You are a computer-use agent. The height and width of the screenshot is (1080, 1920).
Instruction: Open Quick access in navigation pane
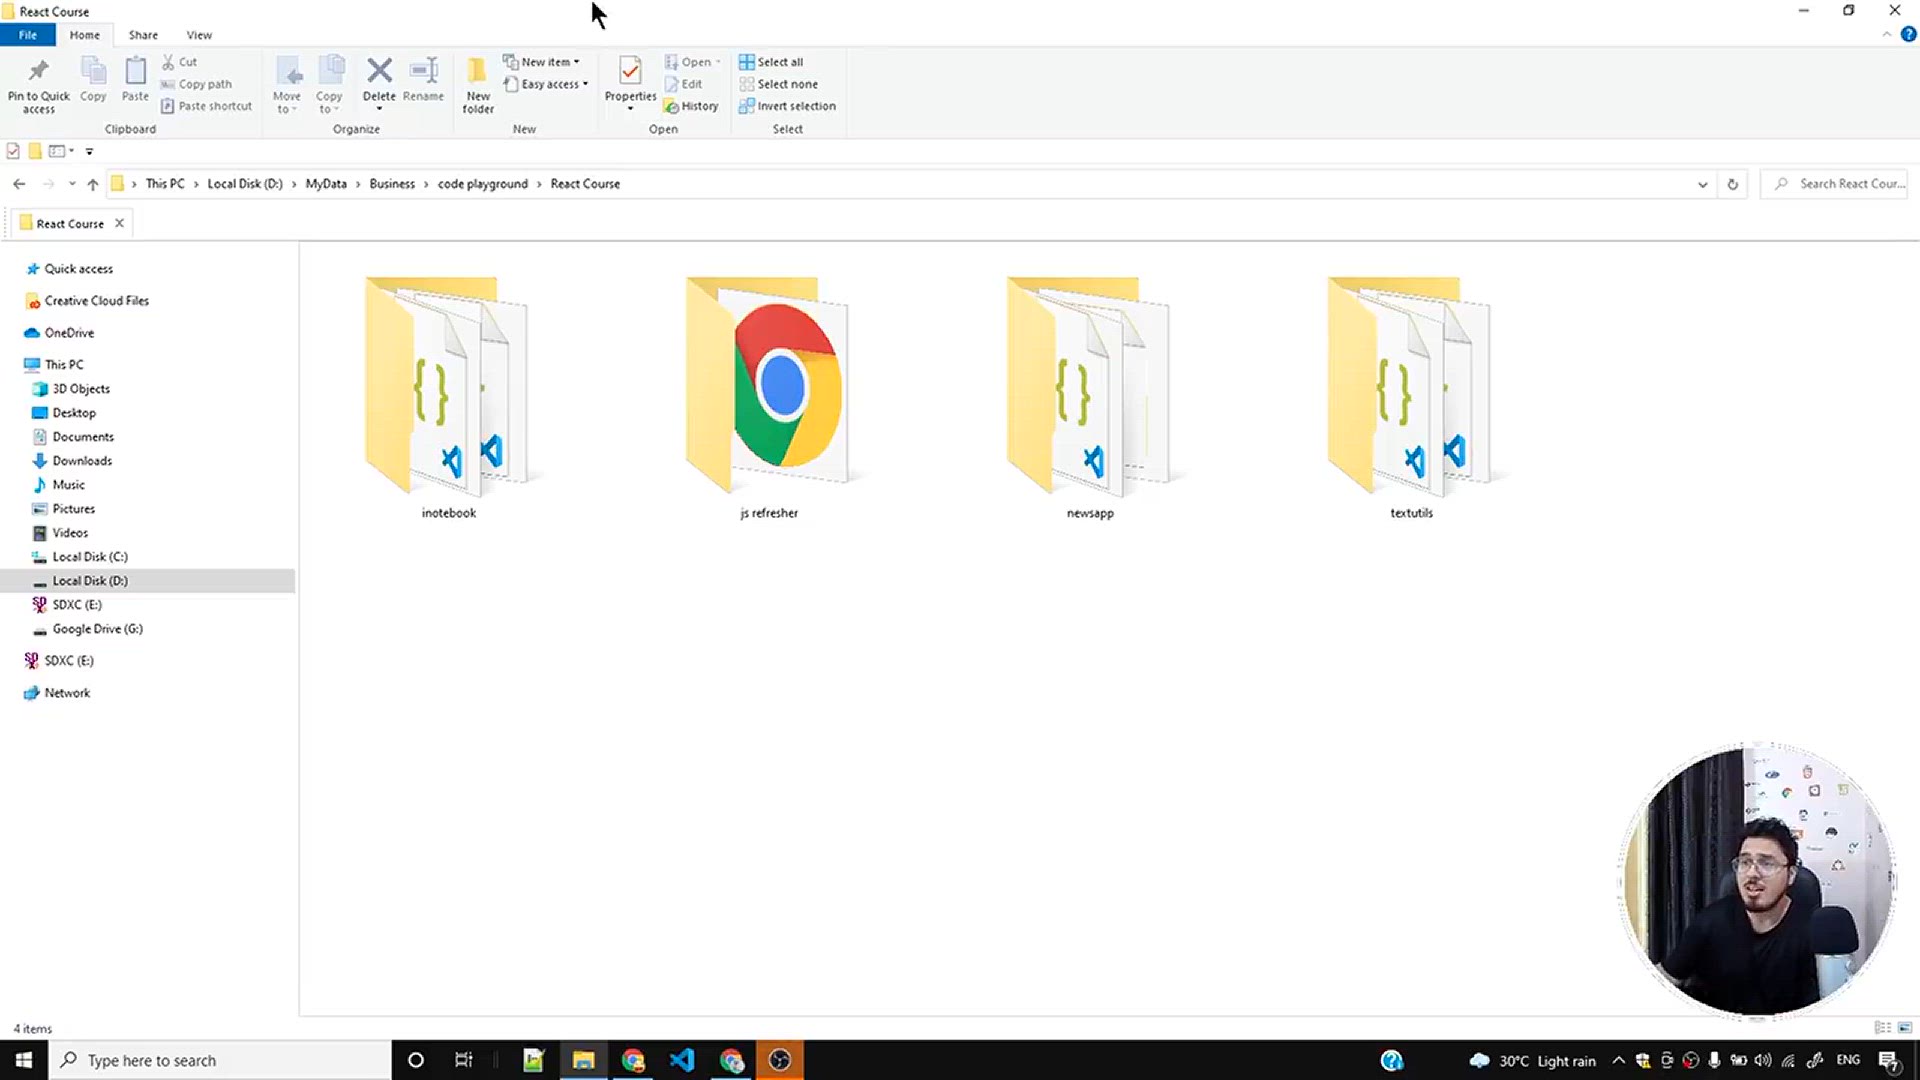point(78,269)
